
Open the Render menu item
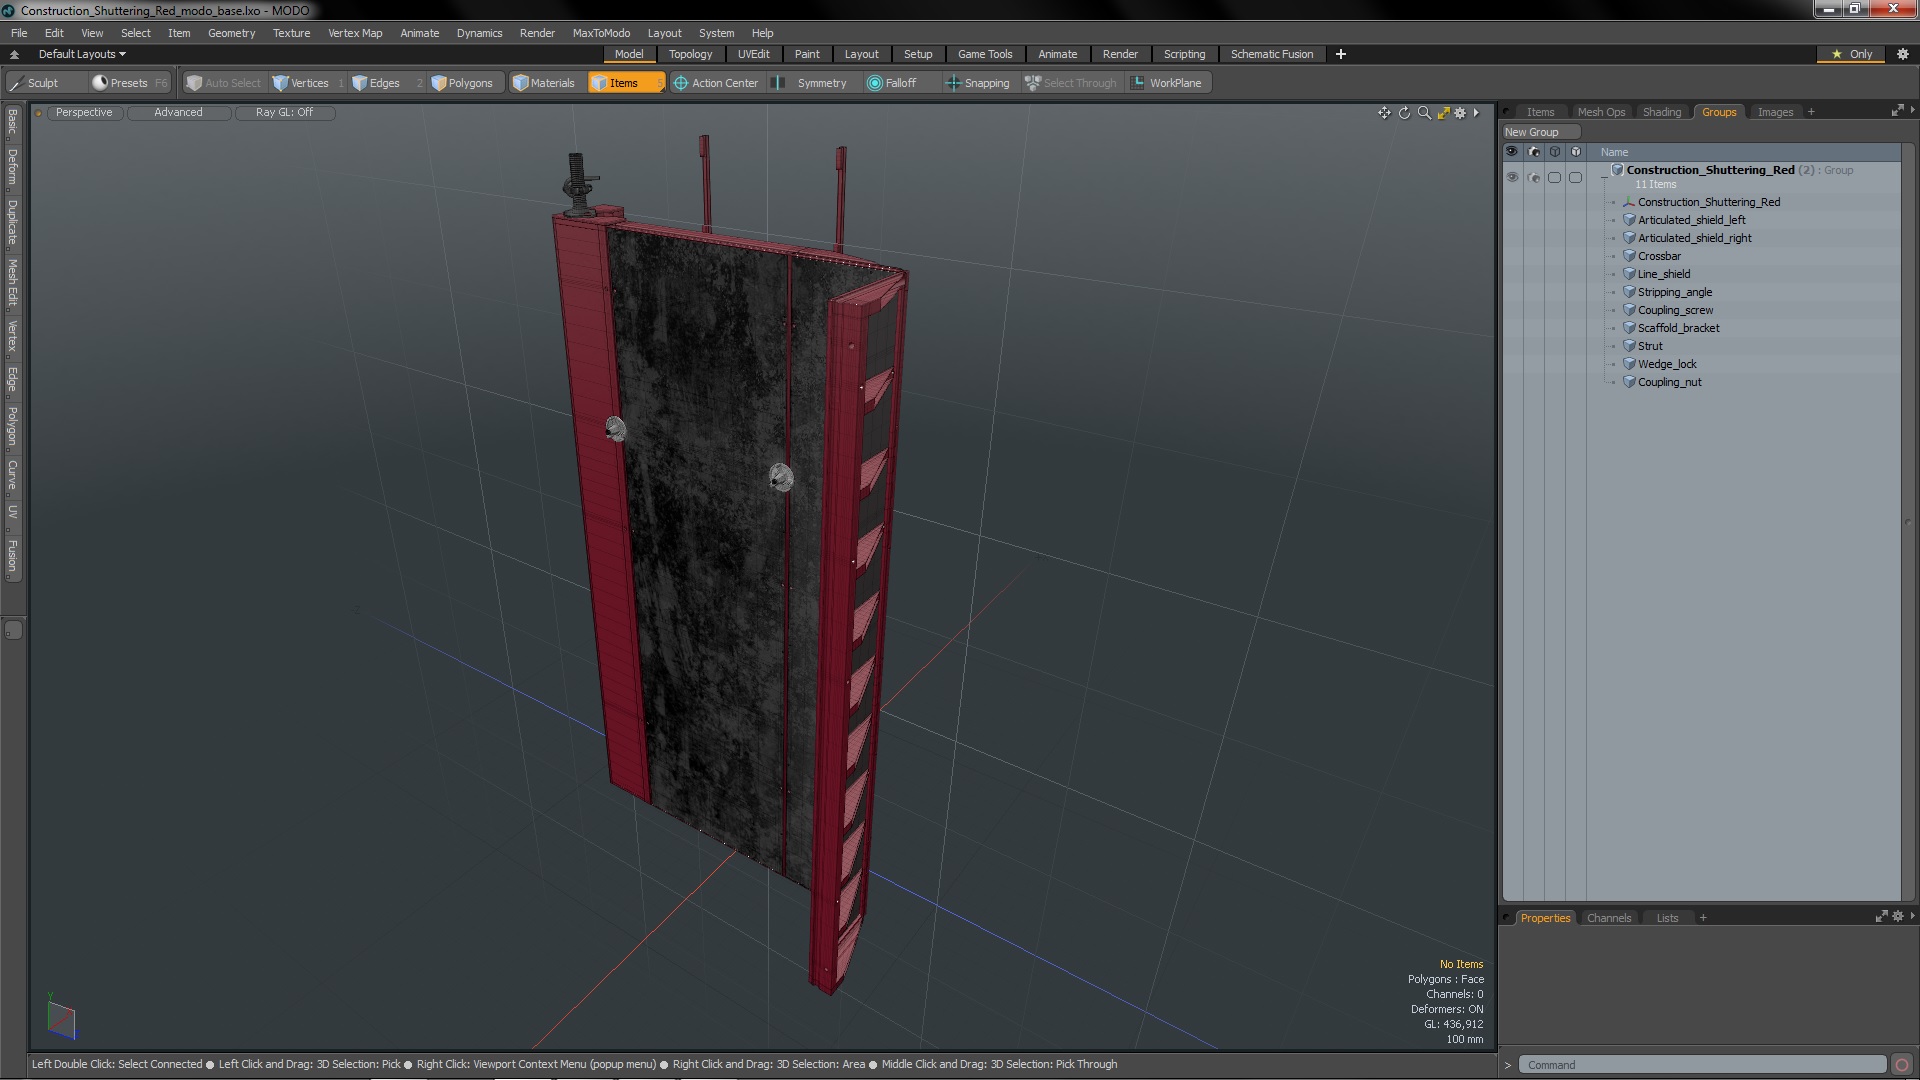coord(537,32)
